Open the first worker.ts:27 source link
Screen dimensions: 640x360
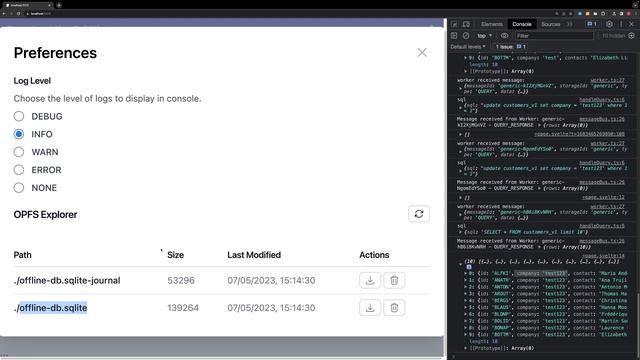tap(607, 80)
